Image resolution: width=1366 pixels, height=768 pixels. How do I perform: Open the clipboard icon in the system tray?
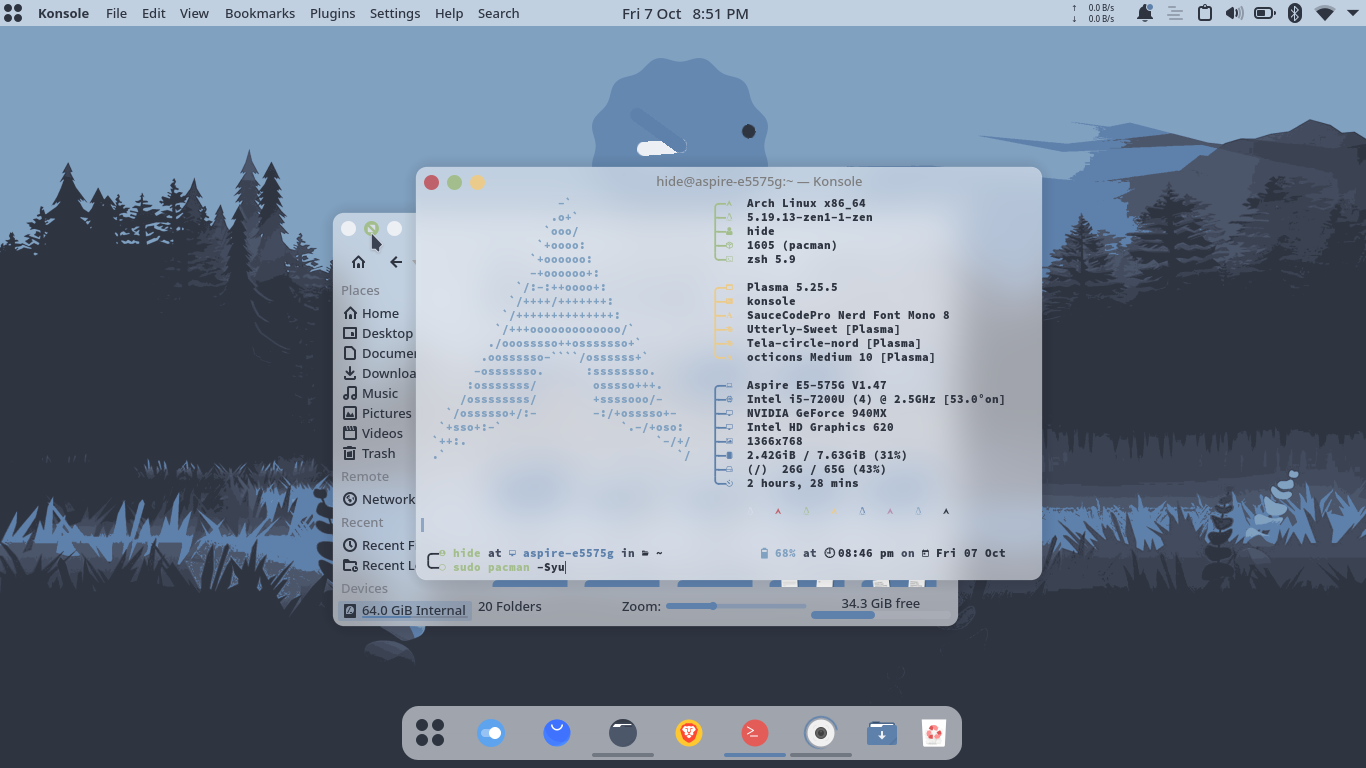pos(1204,13)
